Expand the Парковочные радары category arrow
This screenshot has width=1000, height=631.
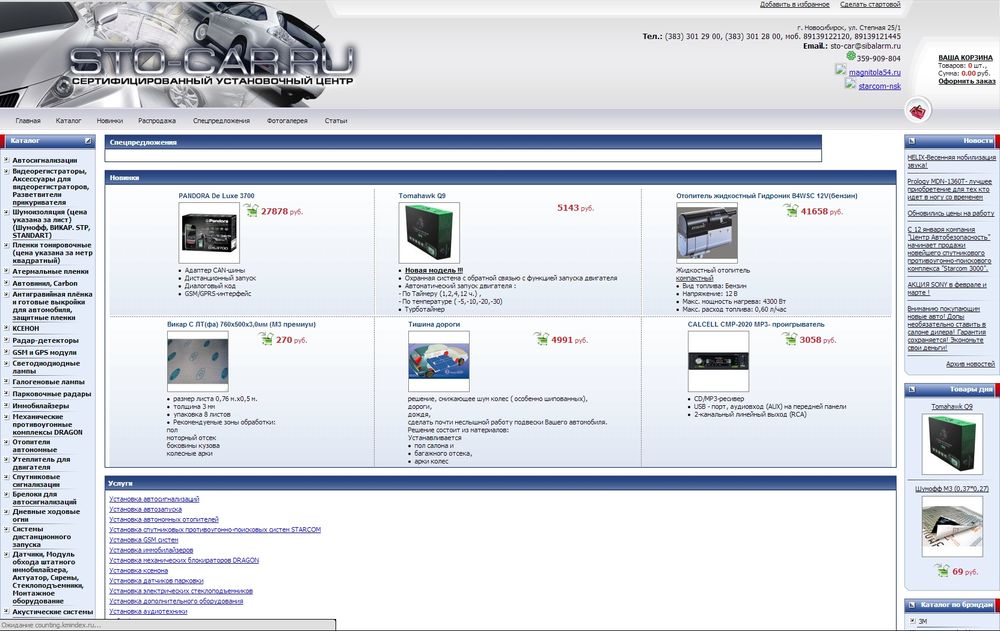coord(6,394)
